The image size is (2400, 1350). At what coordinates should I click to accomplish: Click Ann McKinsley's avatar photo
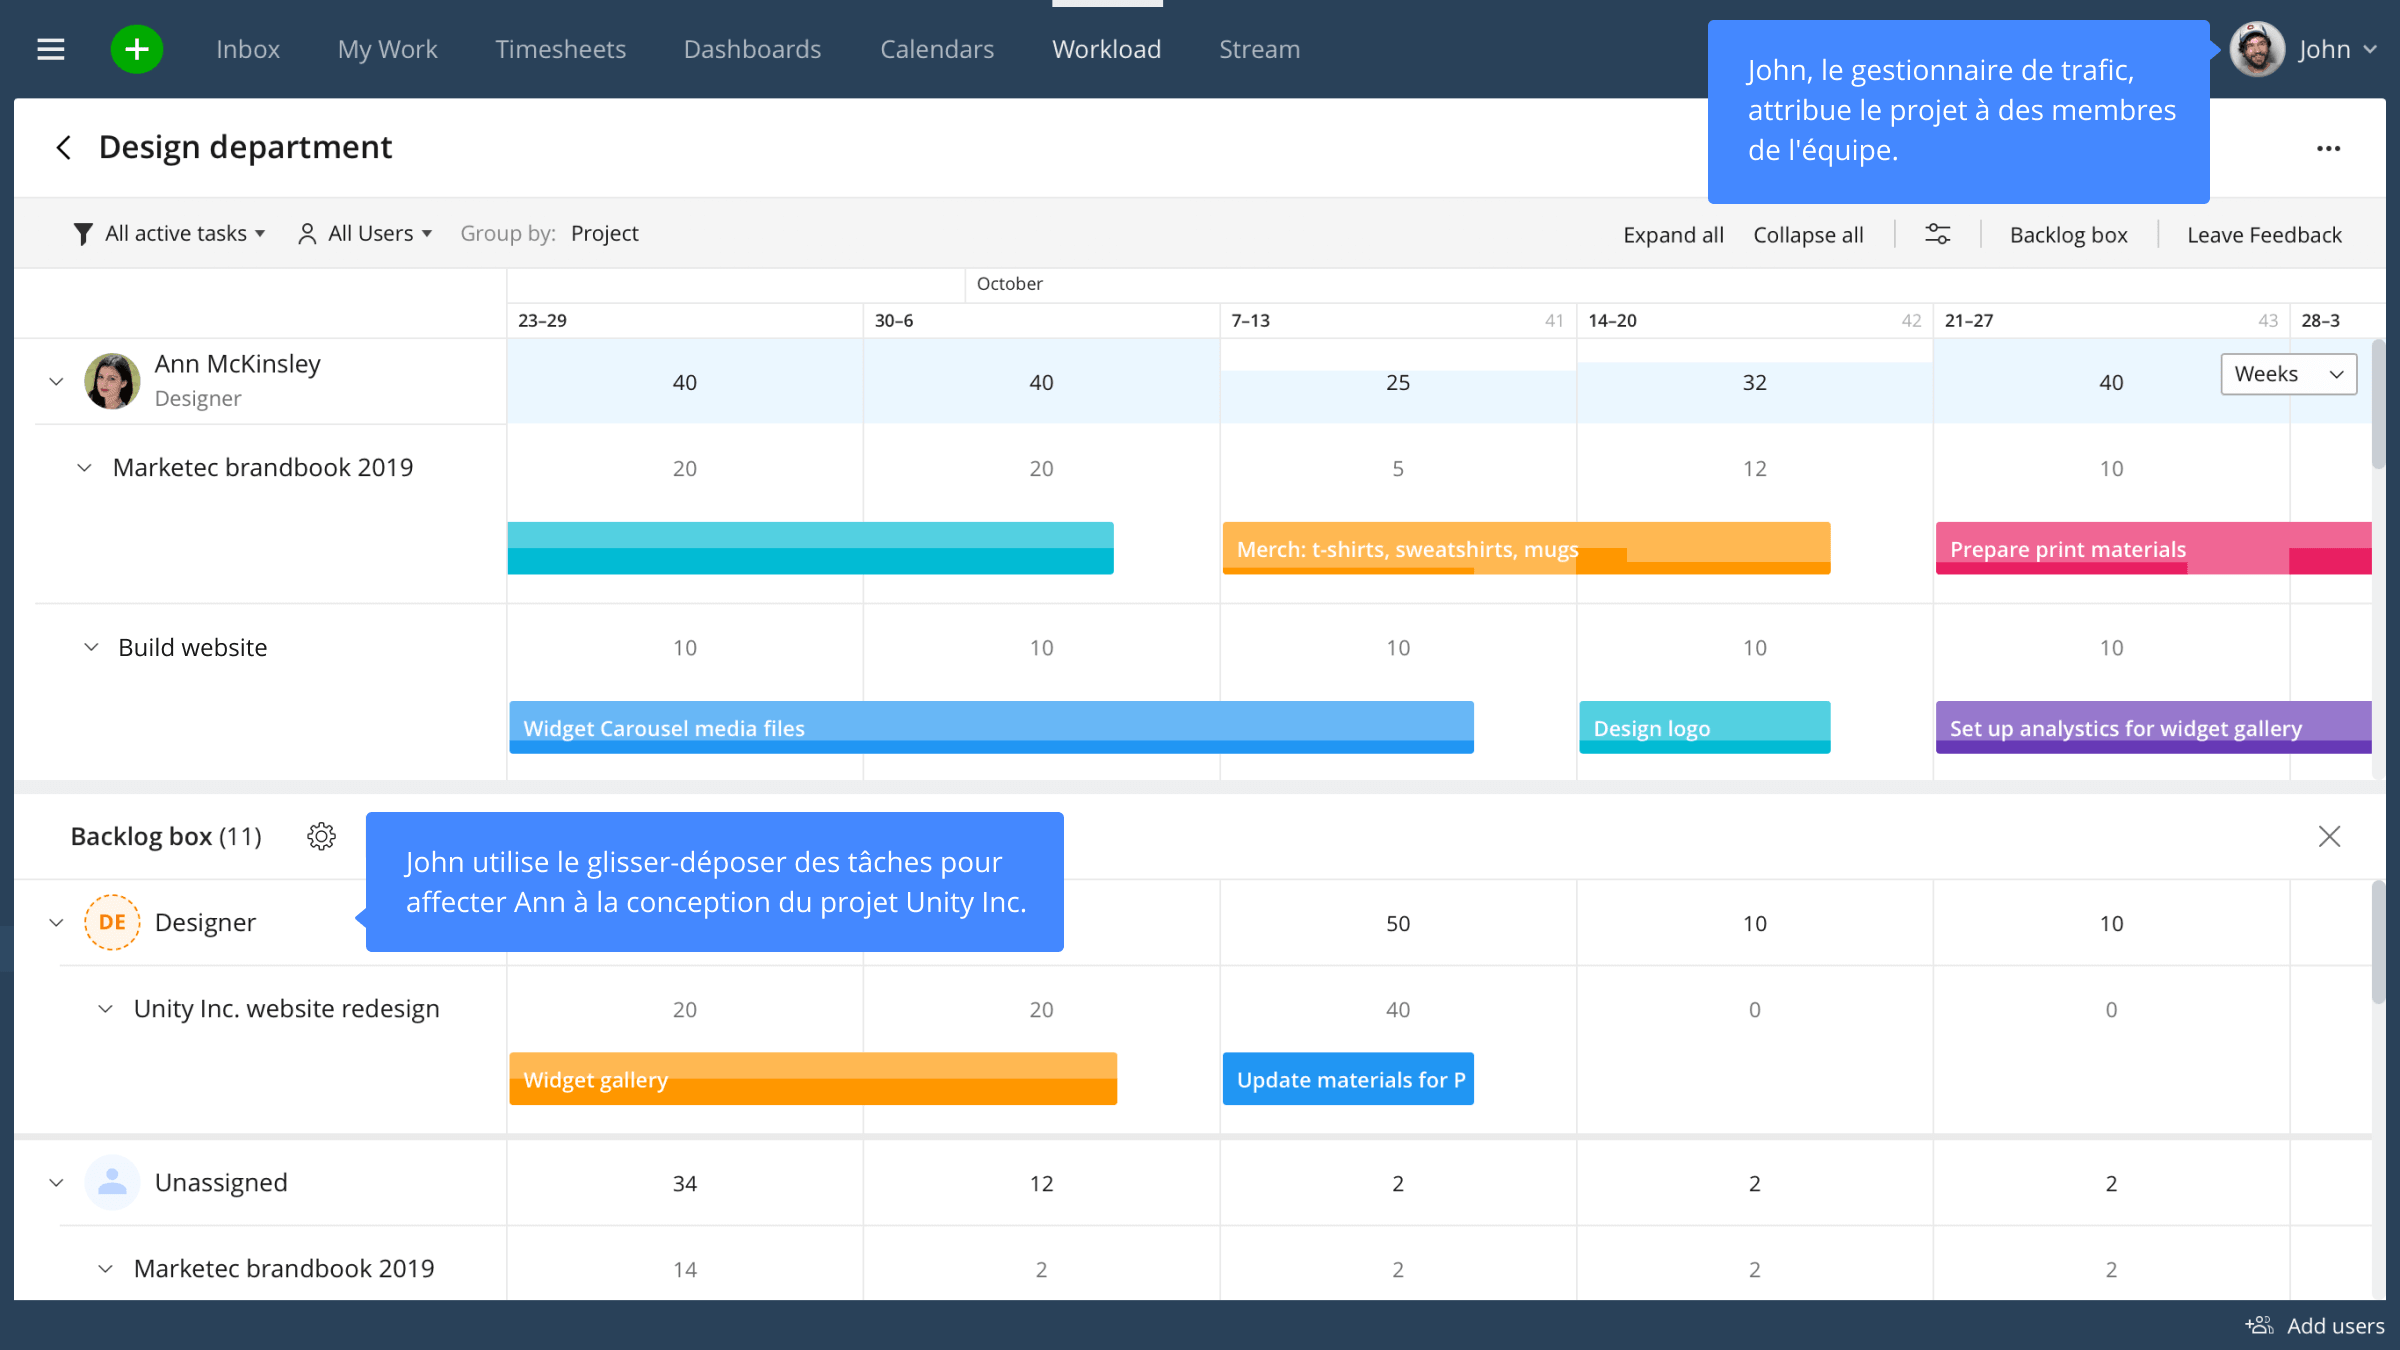pyautogui.click(x=112, y=381)
